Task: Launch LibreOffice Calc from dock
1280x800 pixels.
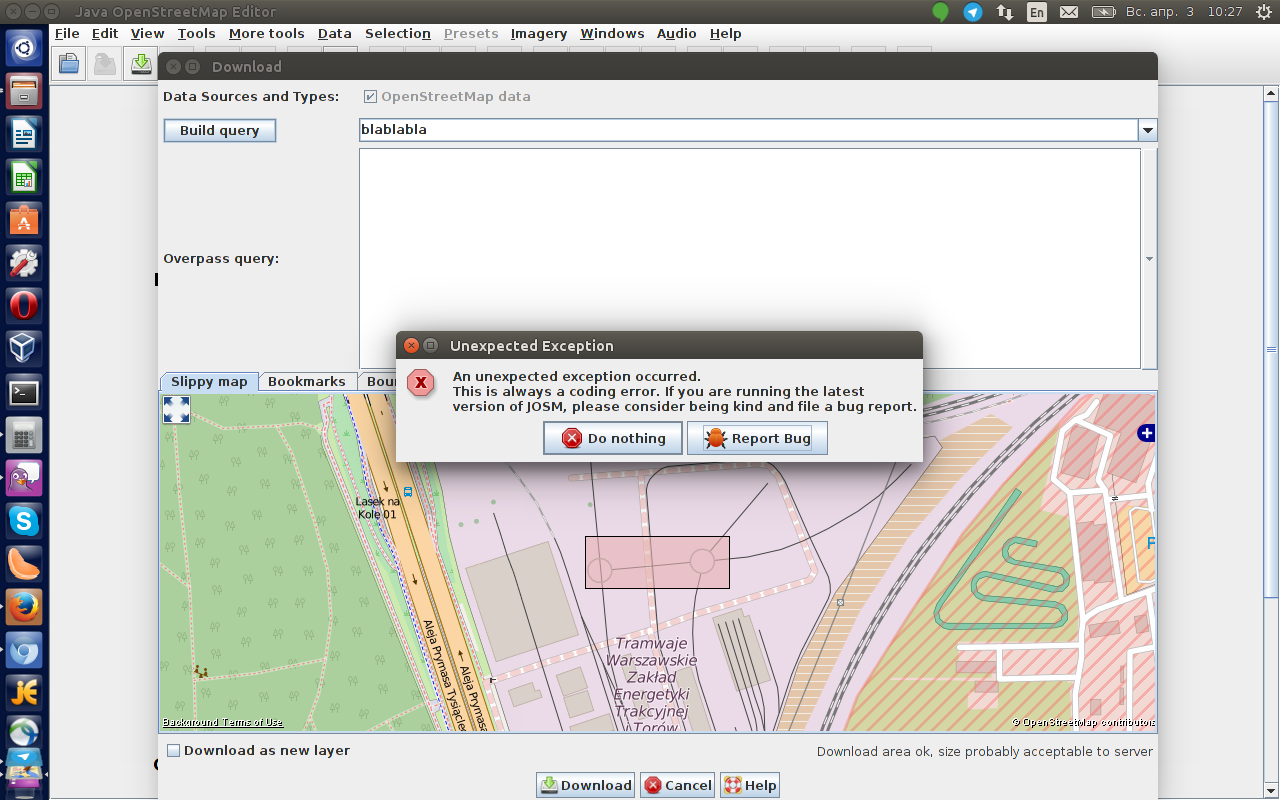Action: point(24,176)
